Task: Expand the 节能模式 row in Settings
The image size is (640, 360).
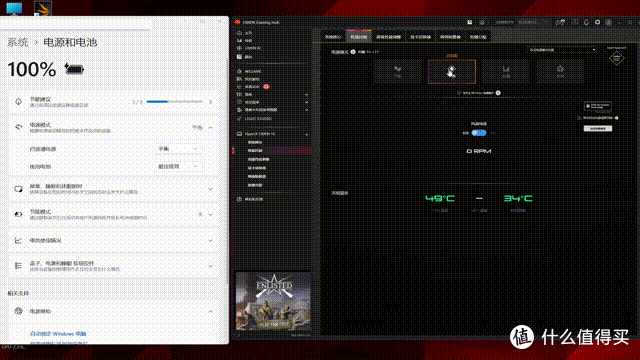Action: 211,214
